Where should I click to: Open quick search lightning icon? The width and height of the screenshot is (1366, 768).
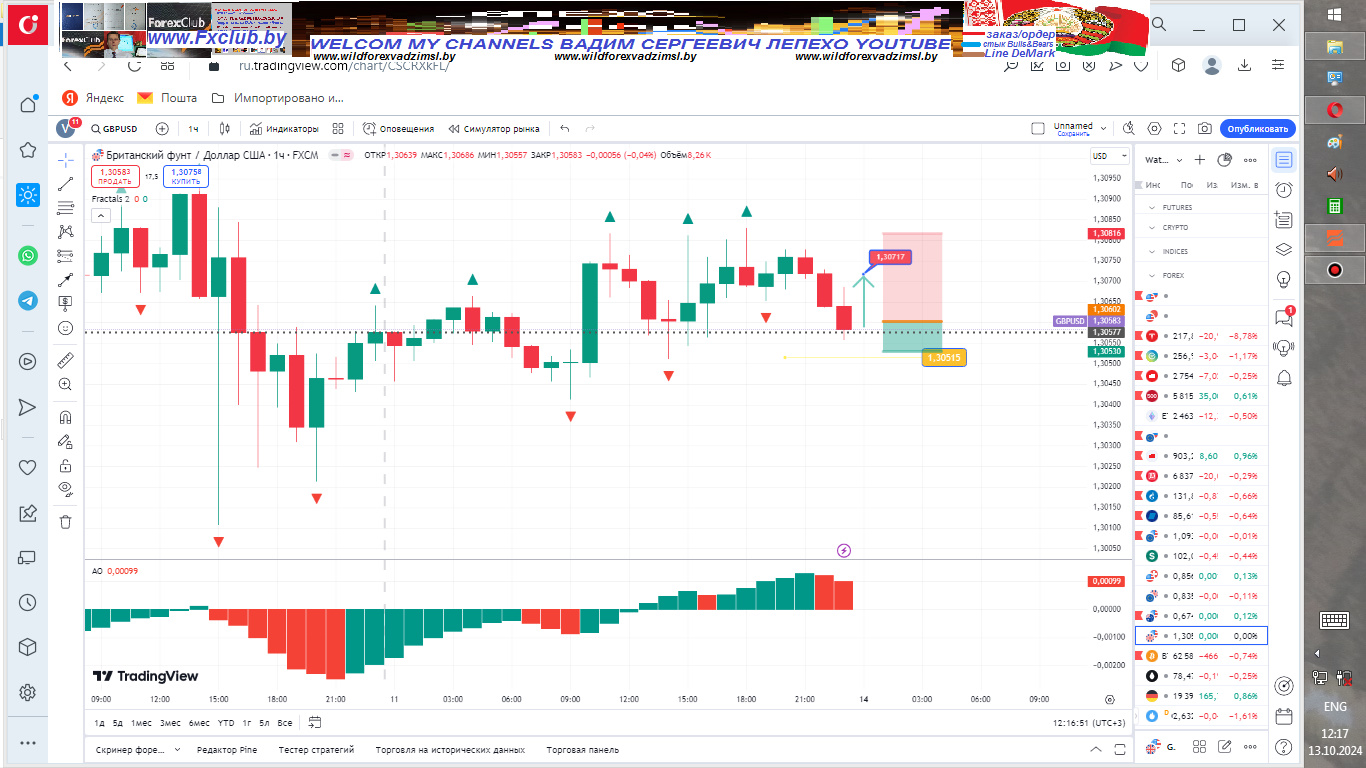(x=1129, y=129)
